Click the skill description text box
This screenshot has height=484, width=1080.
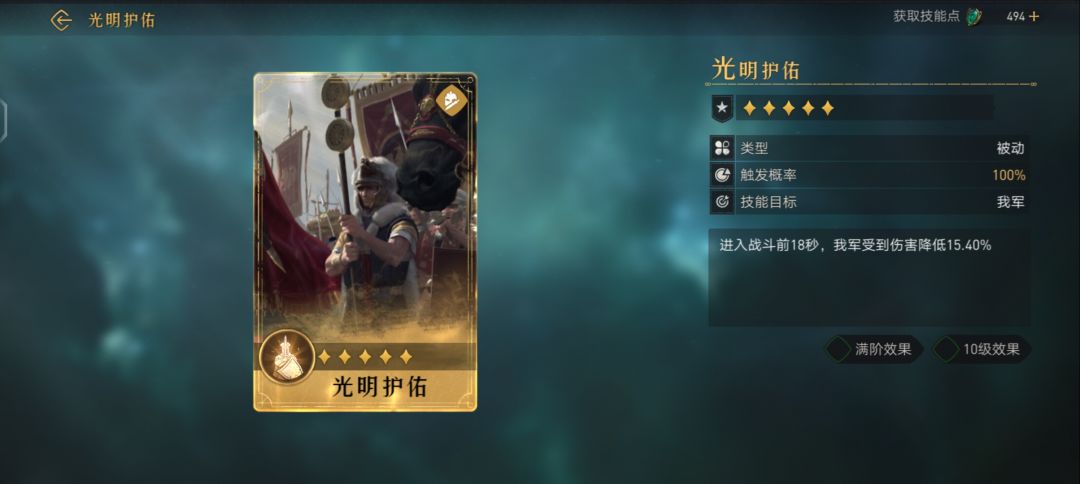pyautogui.click(x=869, y=277)
